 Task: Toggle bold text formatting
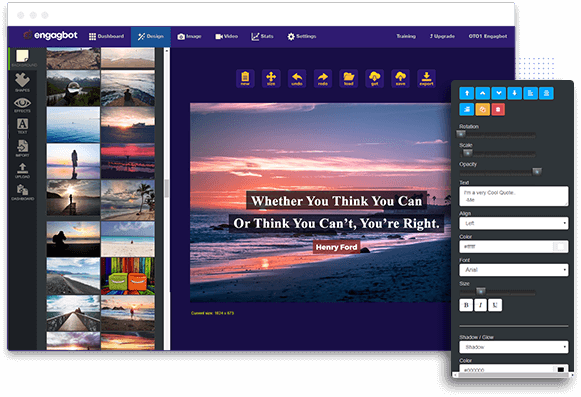[466, 305]
